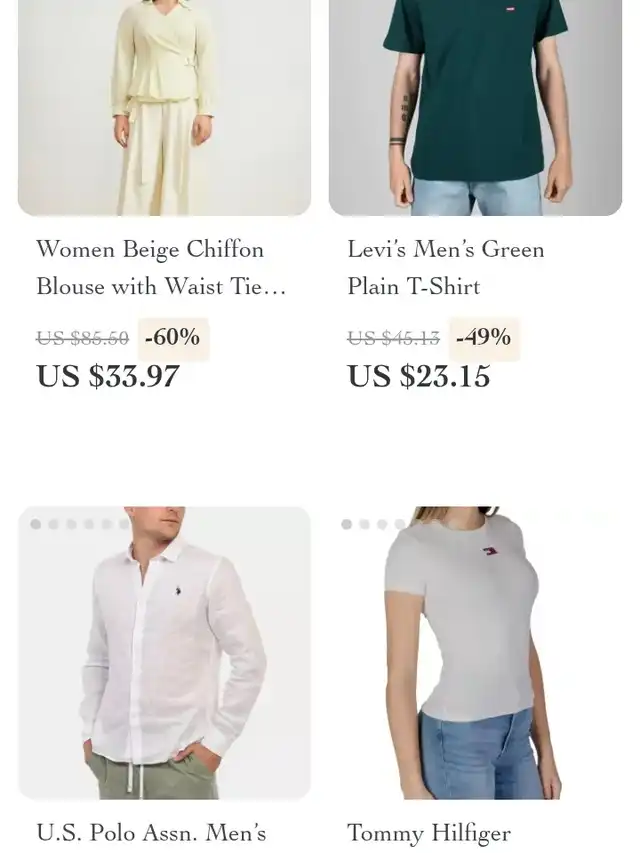The height and width of the screenshot is (853, 640).
Task: Click the -60% discount badge
Action: click(x=173, y=338)
